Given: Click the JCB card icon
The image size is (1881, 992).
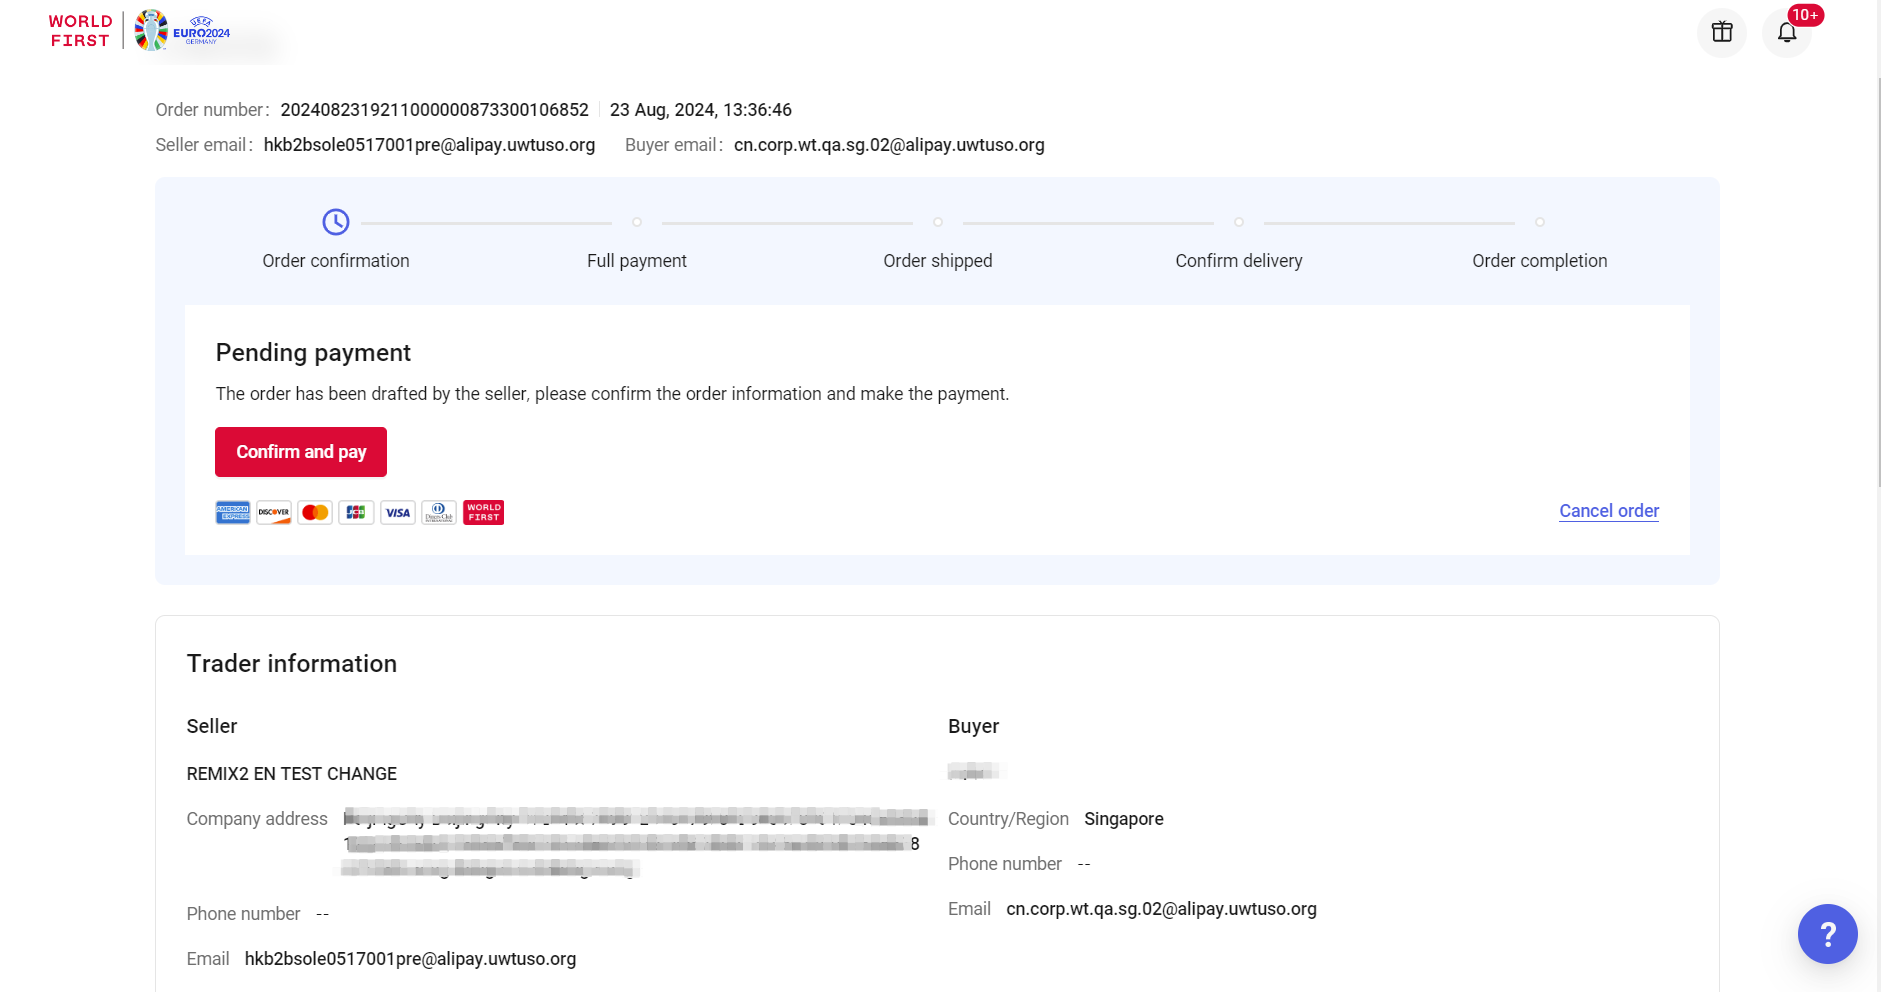Looking at the screenshot, I should (x=356, y=513).
